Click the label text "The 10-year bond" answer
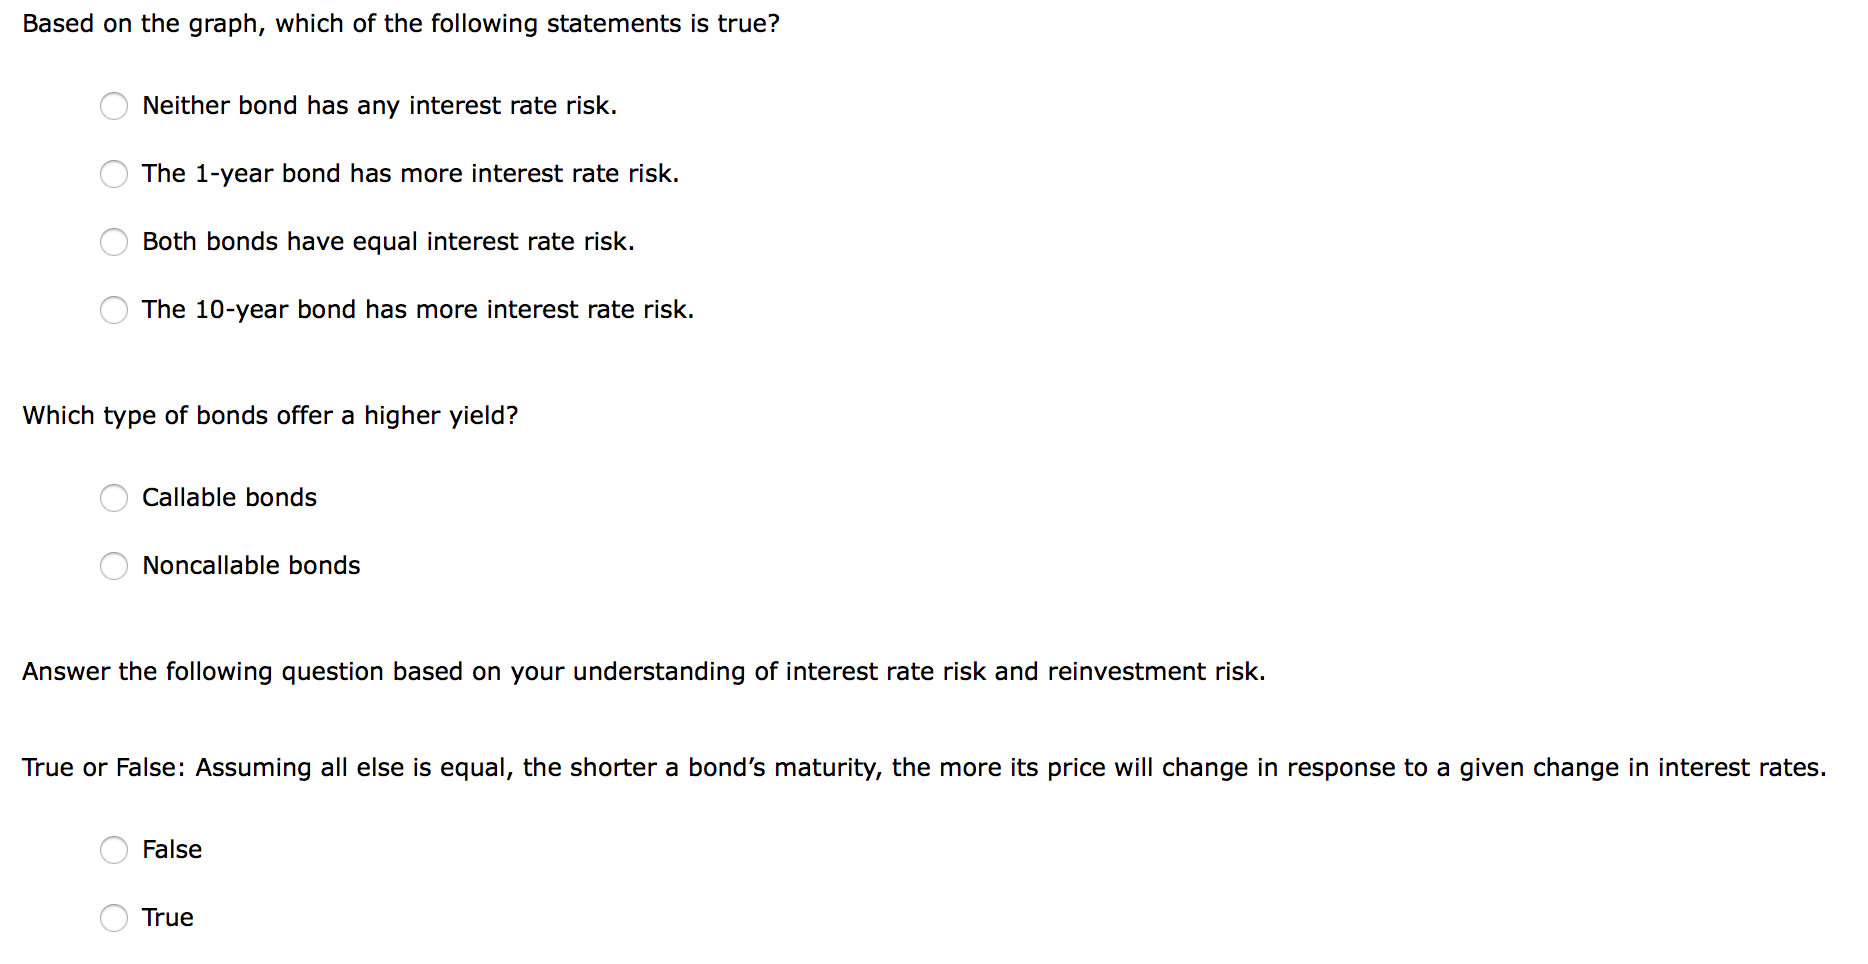The image size is (1868, 964). [x=418, y=310]
